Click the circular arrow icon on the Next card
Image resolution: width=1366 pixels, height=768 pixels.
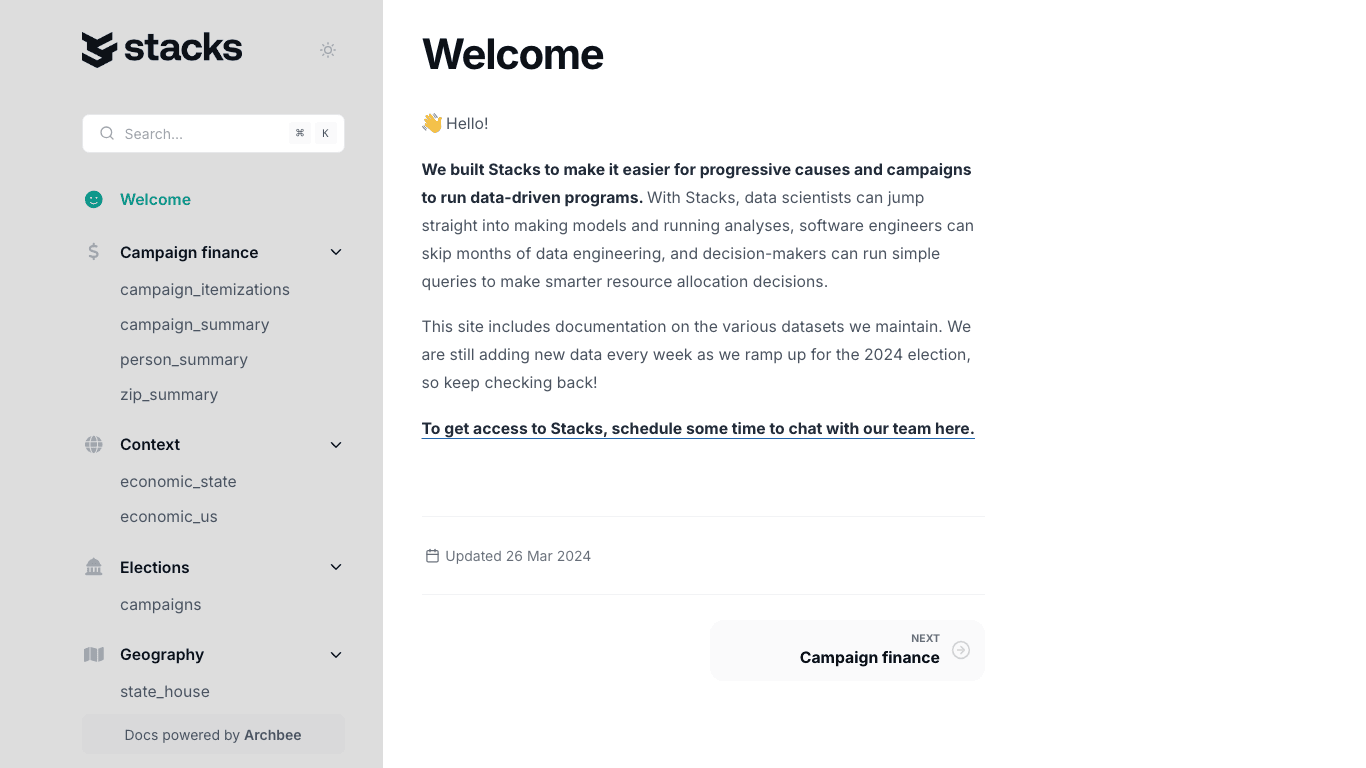coord(961,650)
